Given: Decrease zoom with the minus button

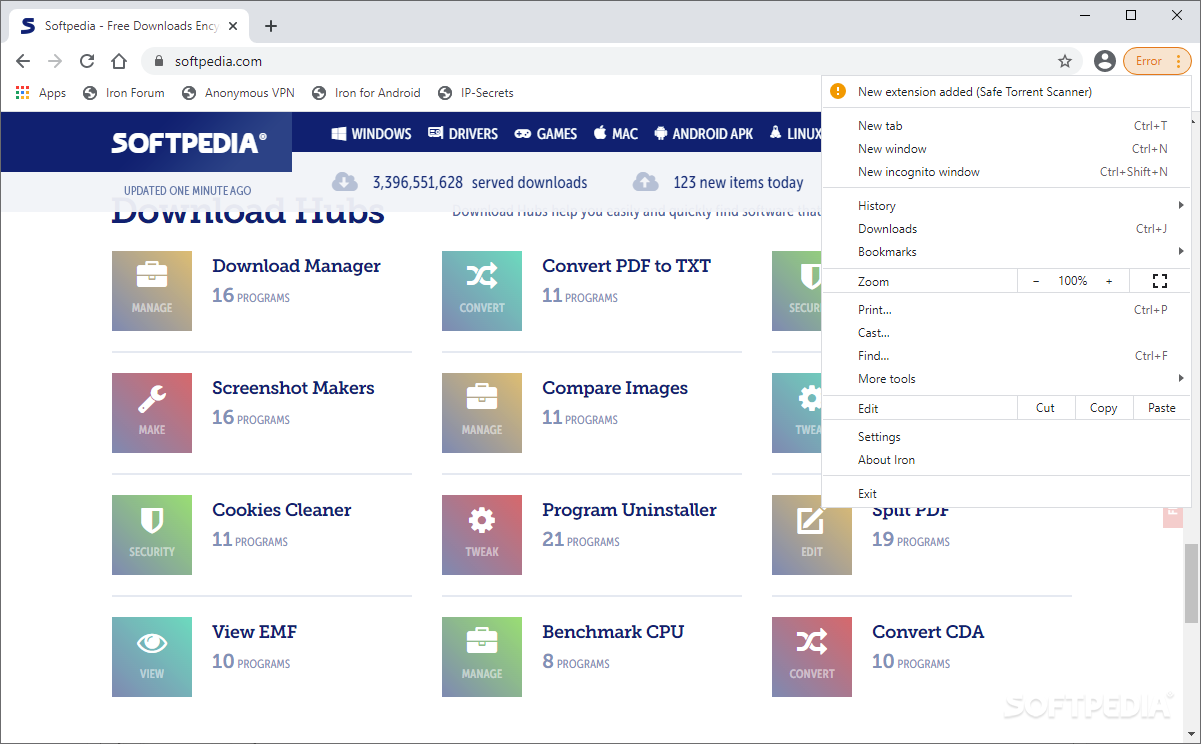Looking at the screenshot, I should [x=1036, y=282].
